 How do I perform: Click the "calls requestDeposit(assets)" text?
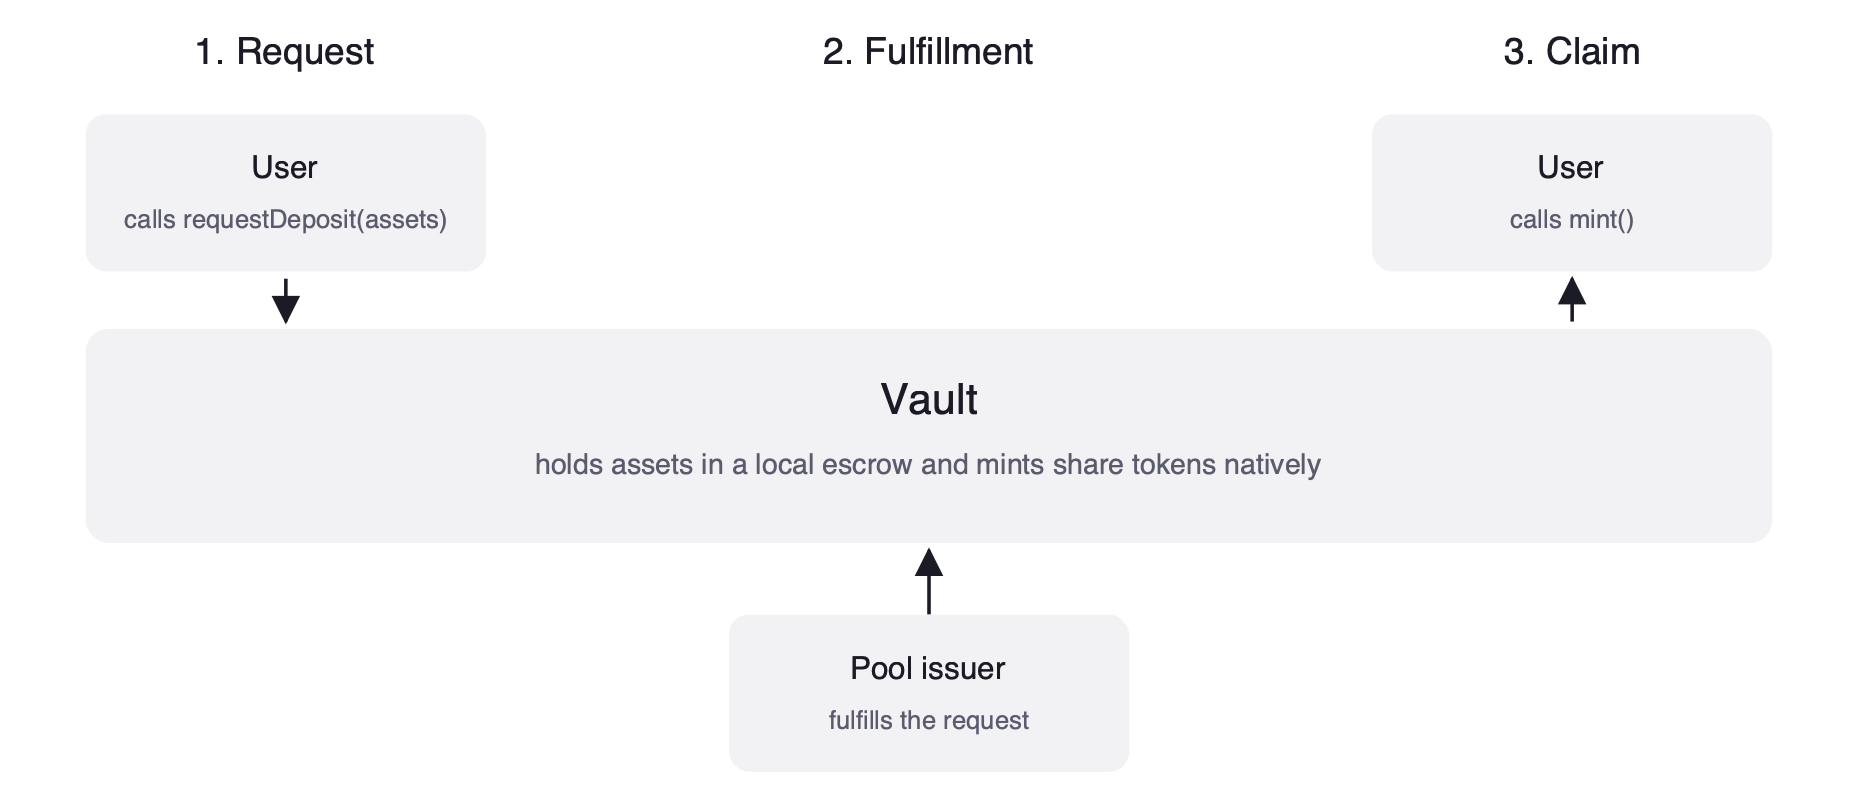point(285,220)
